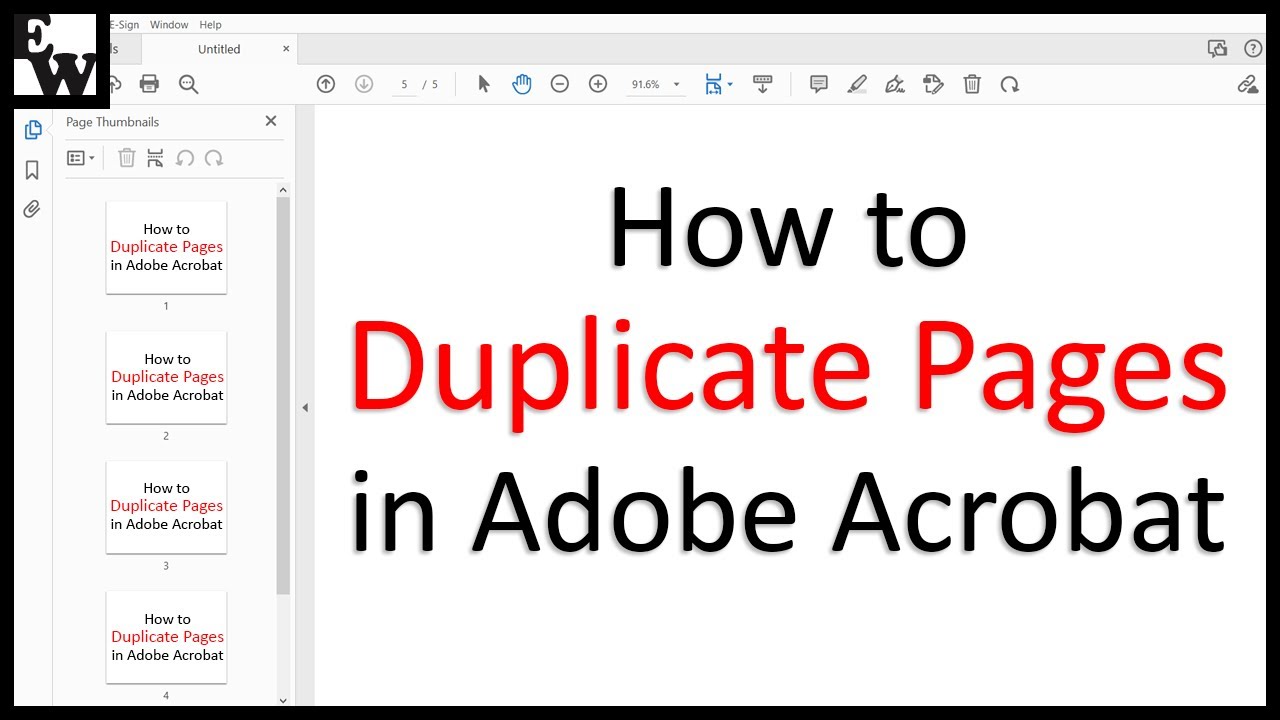Select the Highlight text tool

(857, 84)
